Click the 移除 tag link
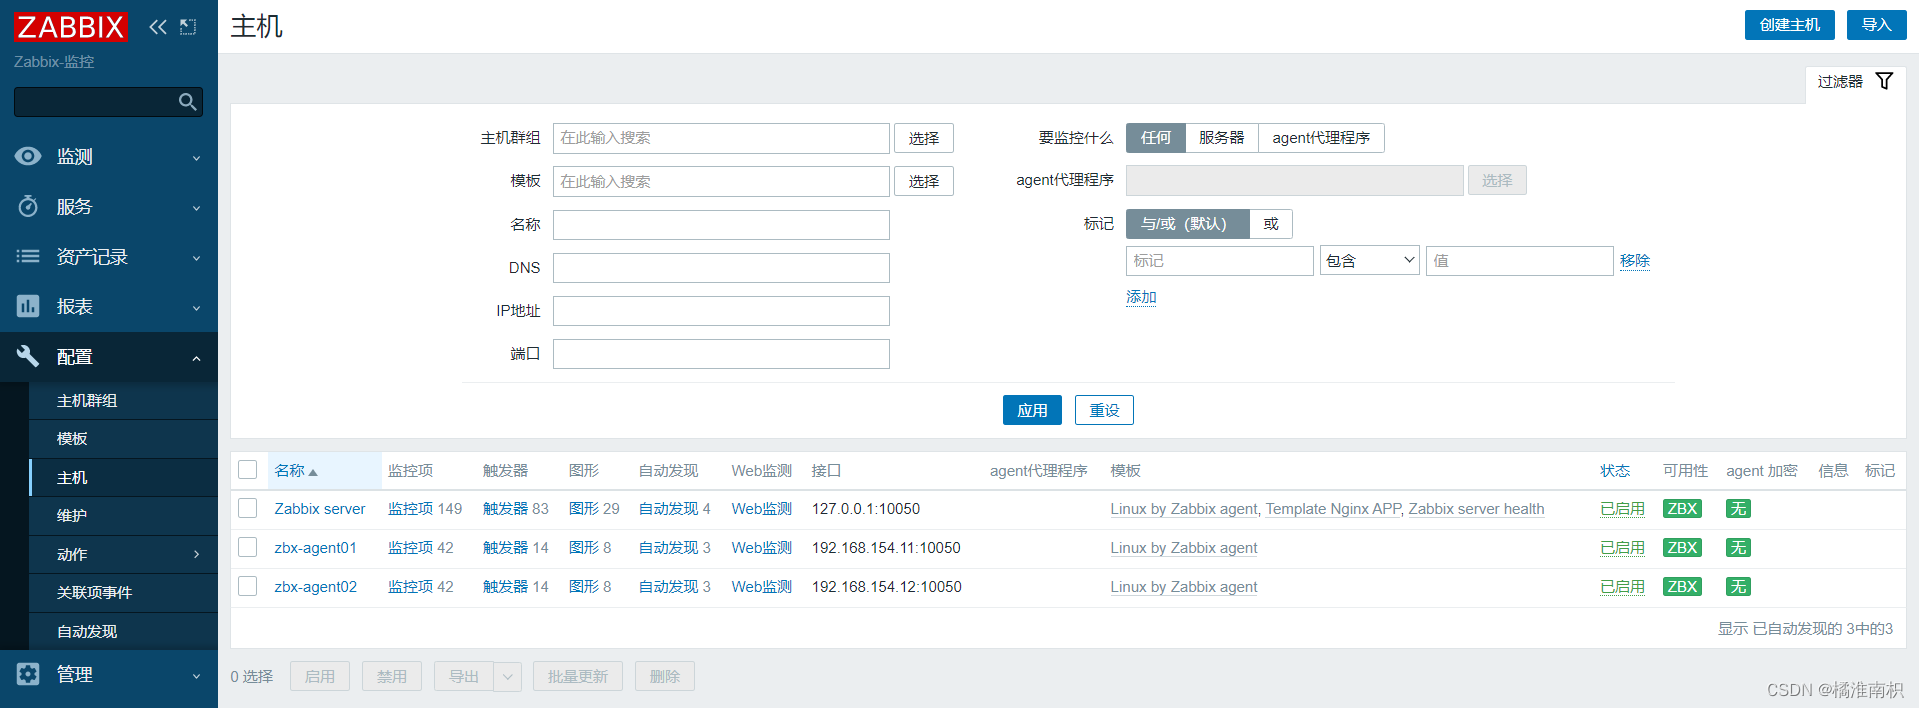1919x708 pixels. coord(1635,261)
